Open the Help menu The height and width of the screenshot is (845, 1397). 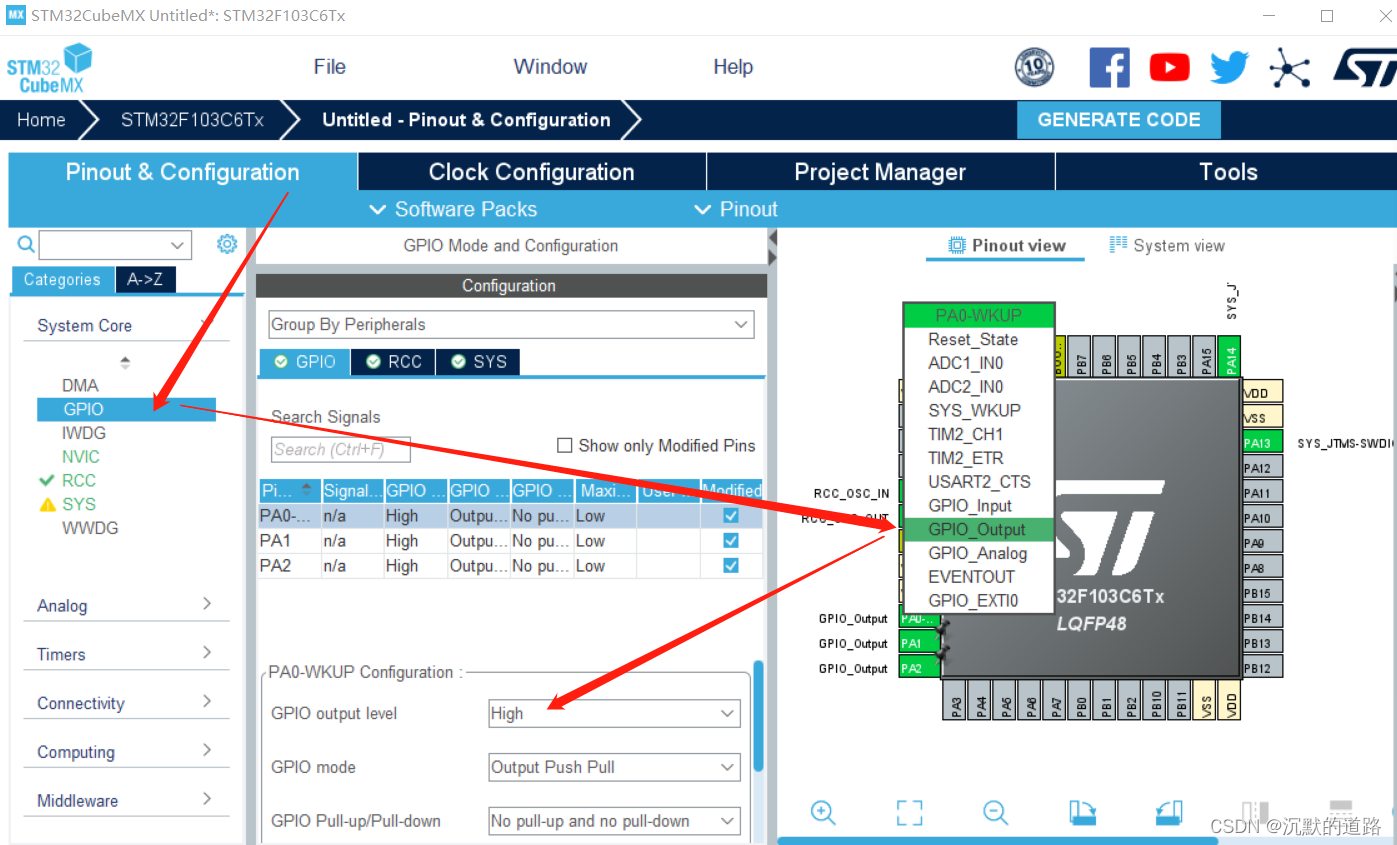tap(733, 67)
